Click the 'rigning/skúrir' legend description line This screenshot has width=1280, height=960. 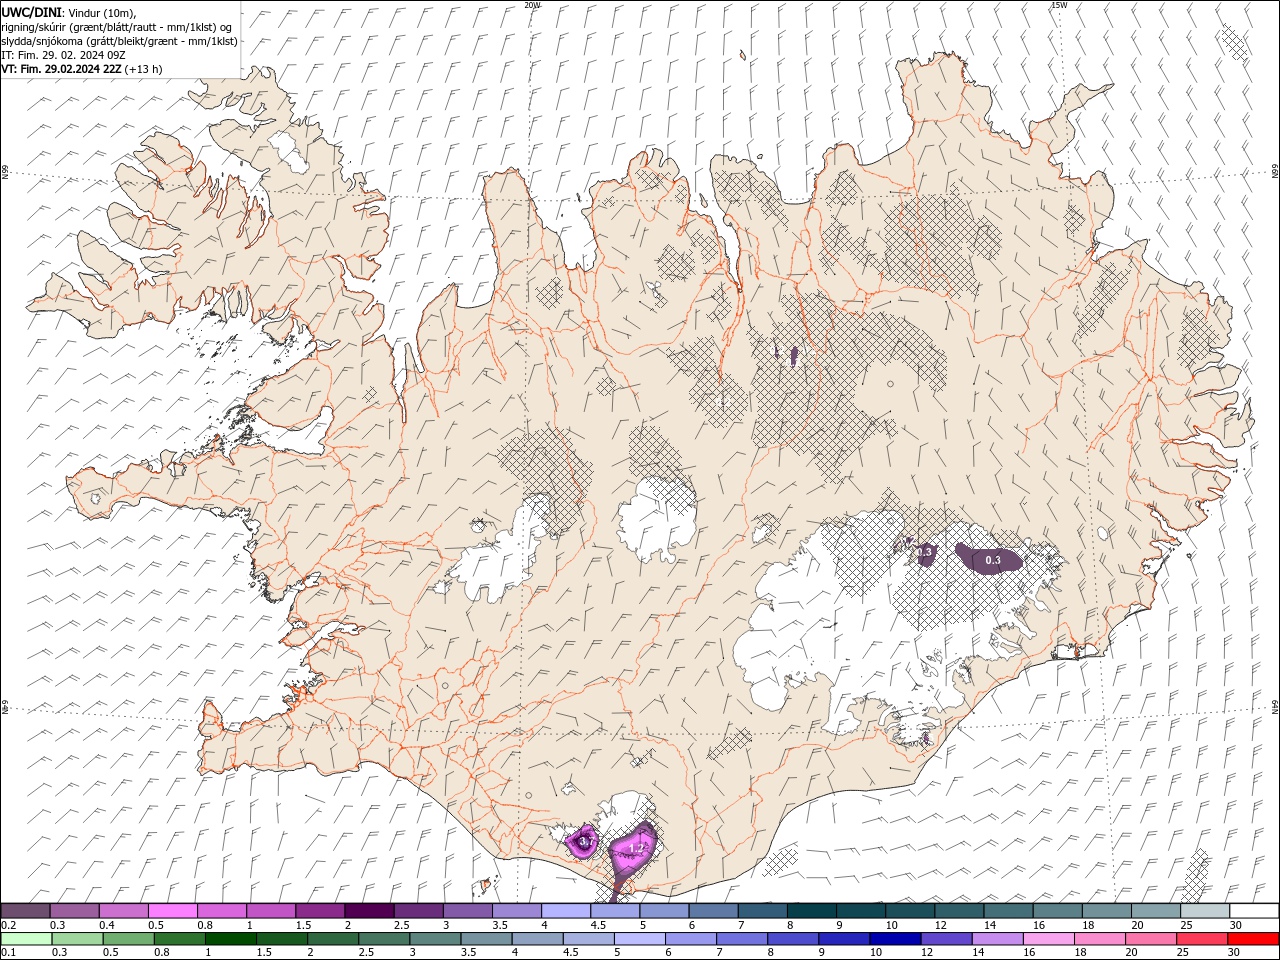pos(117,27)
